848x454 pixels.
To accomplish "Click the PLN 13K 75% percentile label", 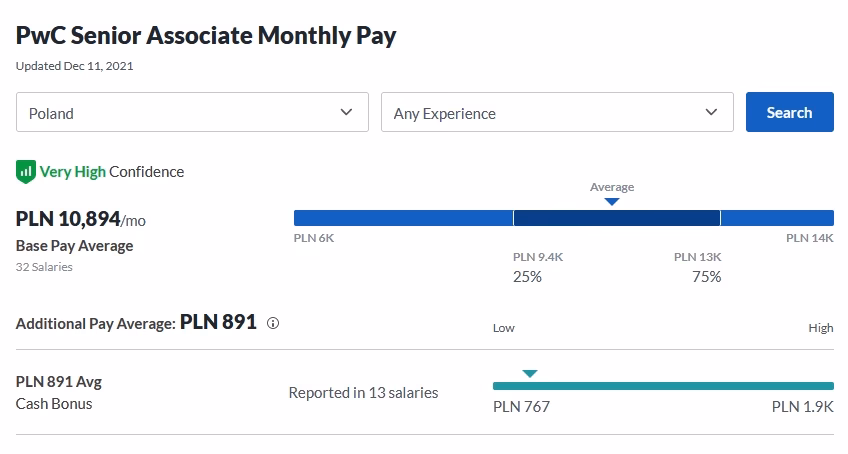I will pyautogui.click(x=699, y=267).
